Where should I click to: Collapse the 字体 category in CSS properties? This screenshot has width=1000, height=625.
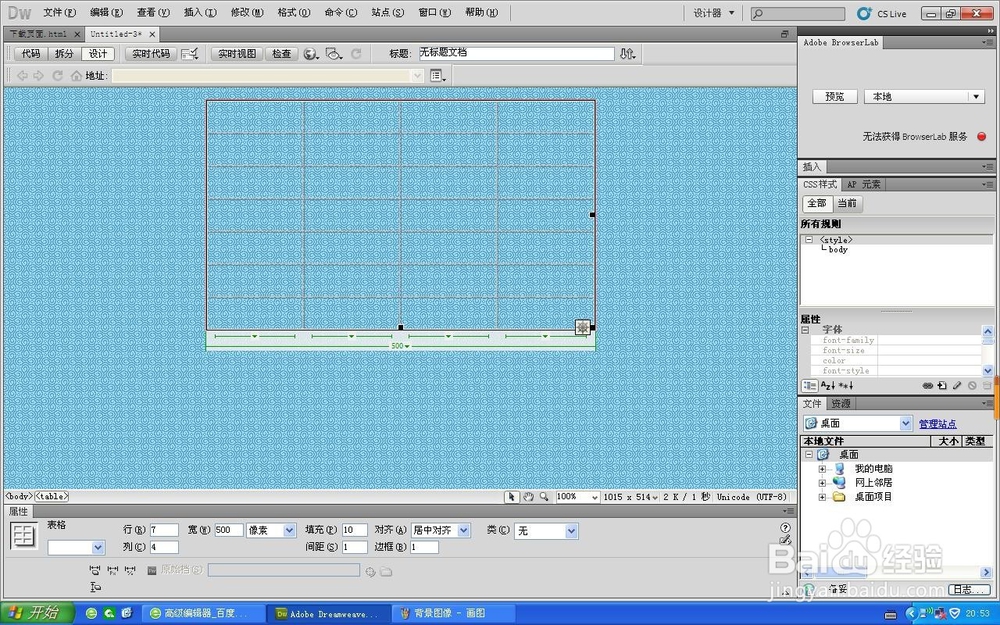point(805,330)
